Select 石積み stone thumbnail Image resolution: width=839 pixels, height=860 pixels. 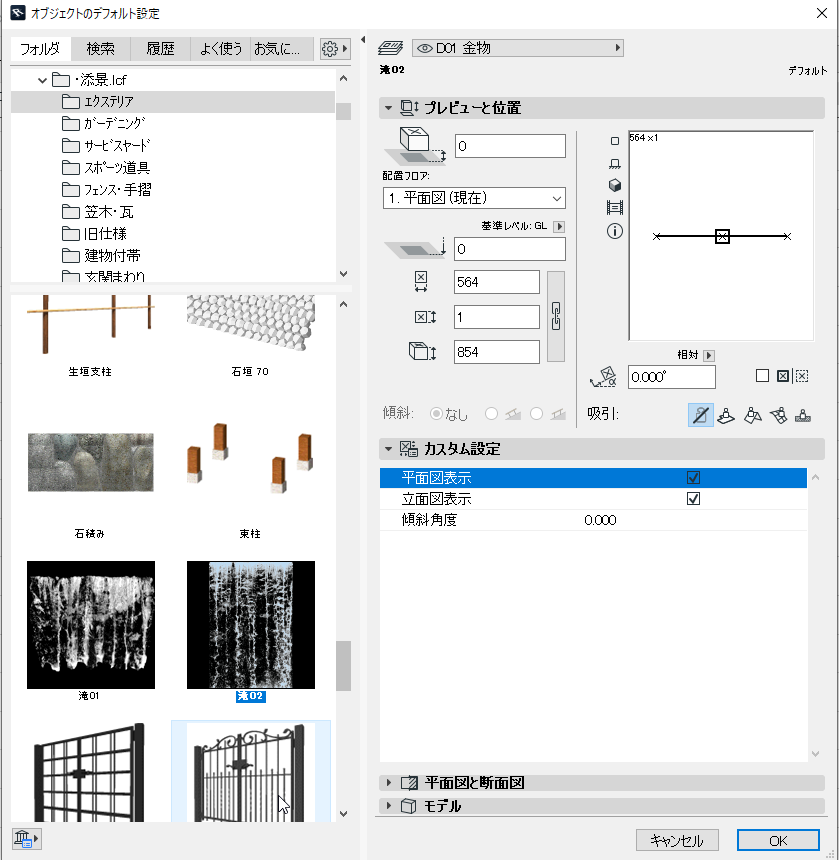90,462
